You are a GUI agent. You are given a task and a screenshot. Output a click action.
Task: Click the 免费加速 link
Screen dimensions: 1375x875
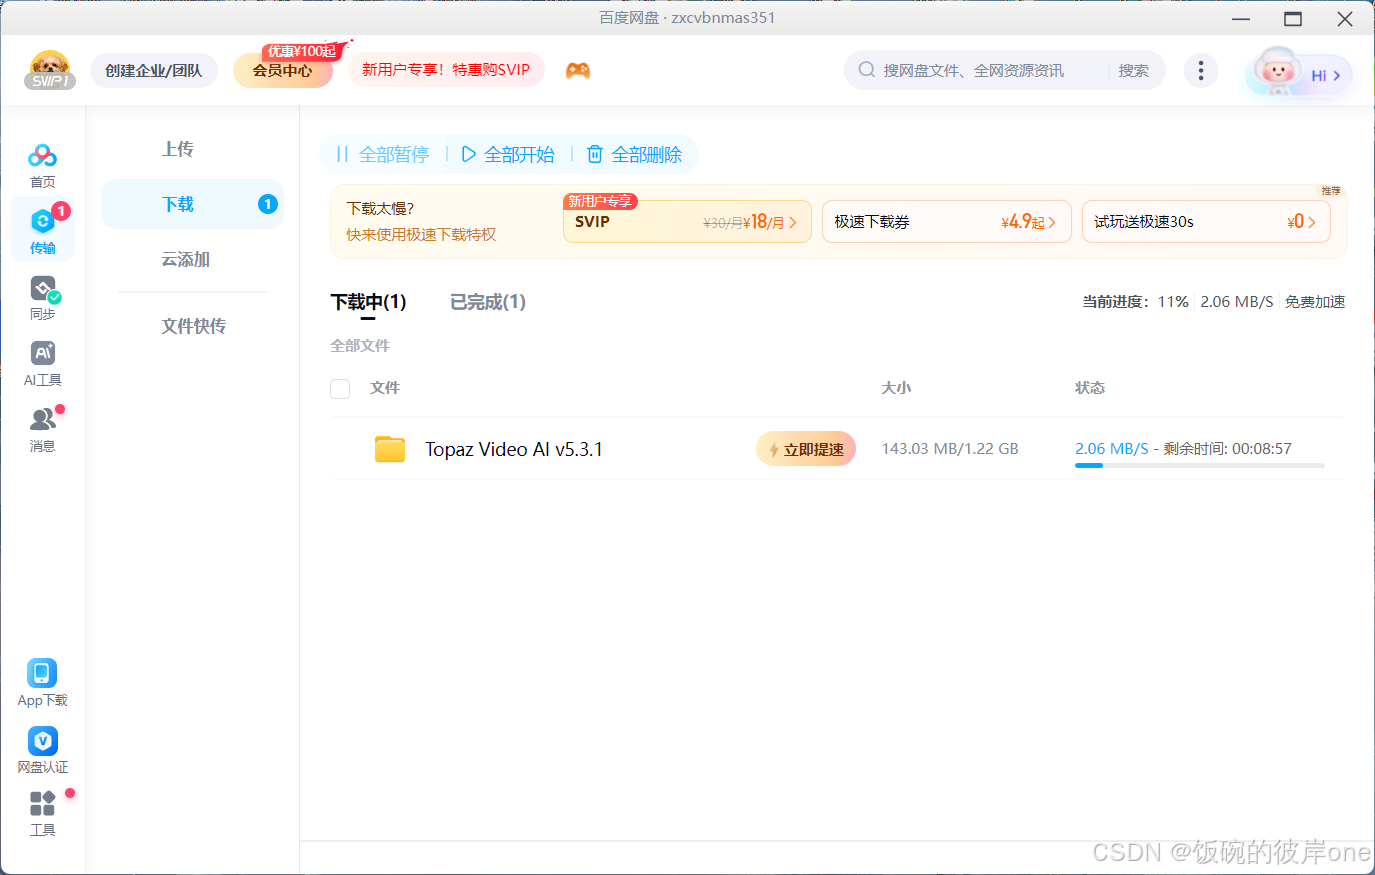coord(1315,301)
